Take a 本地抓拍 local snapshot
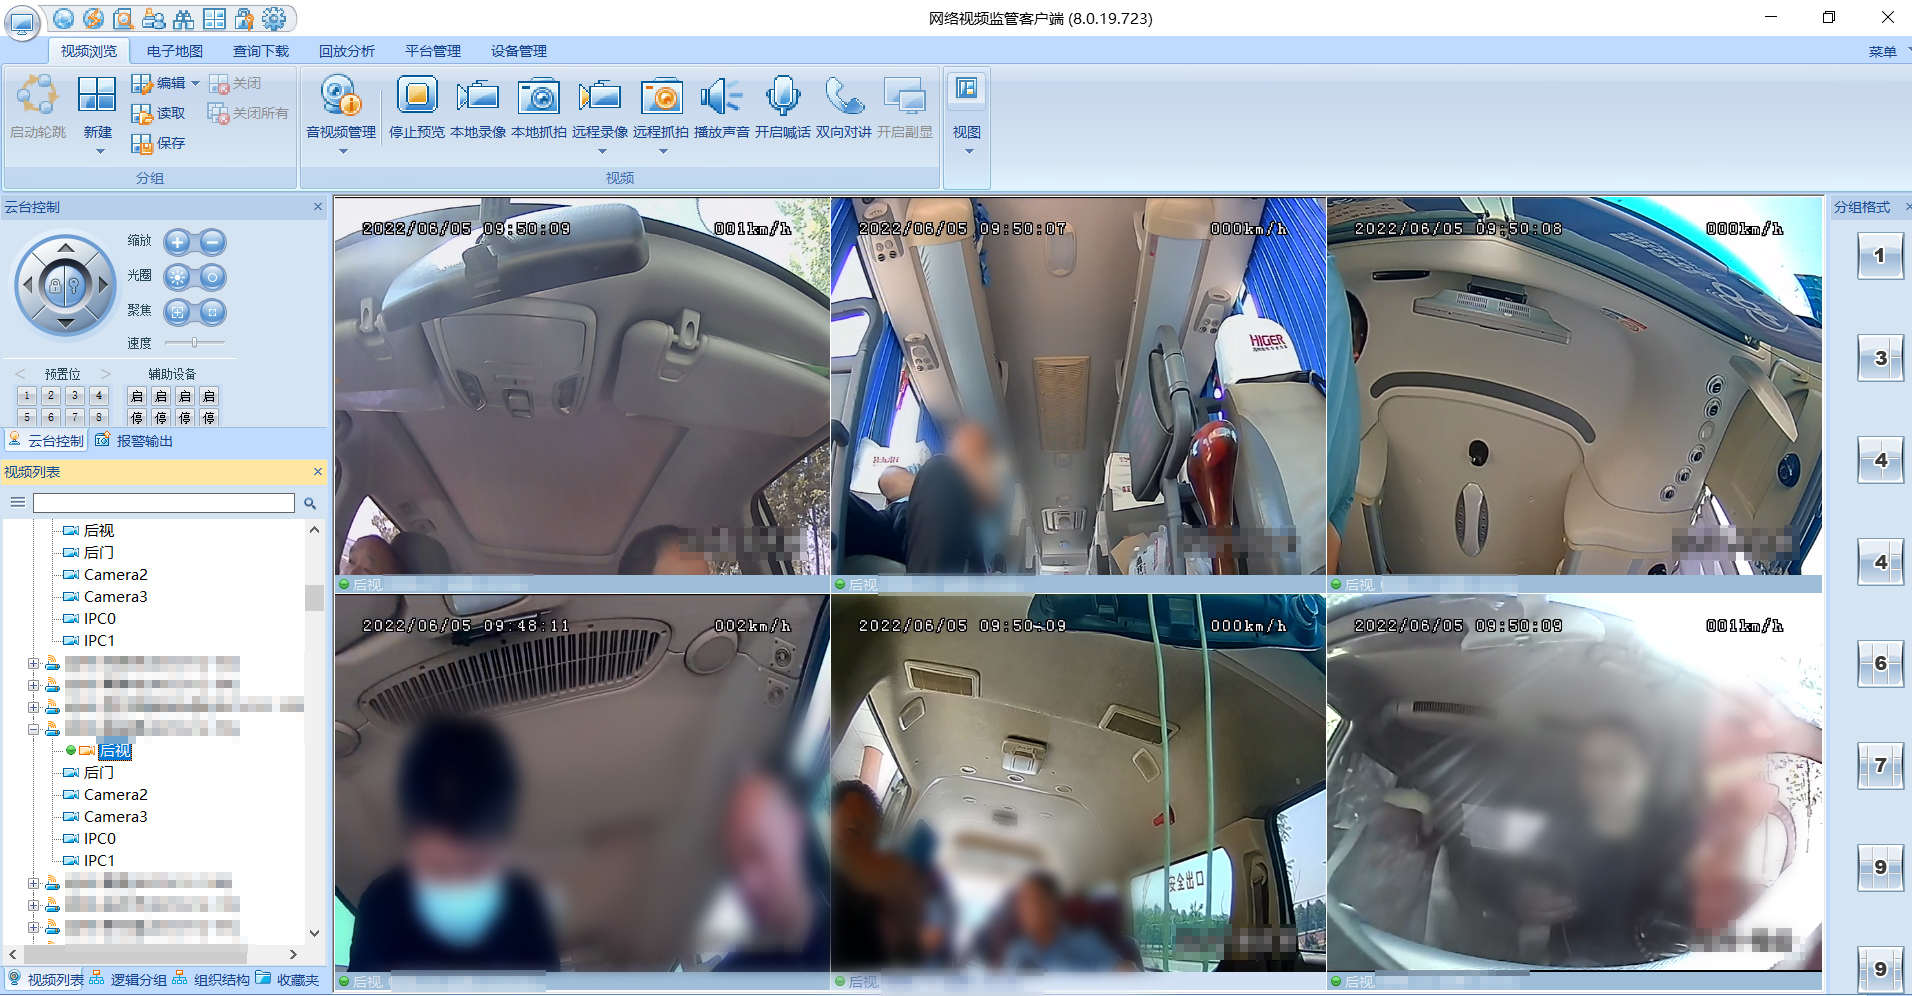The image size is (1912, 996). click(x=539, y=97)
